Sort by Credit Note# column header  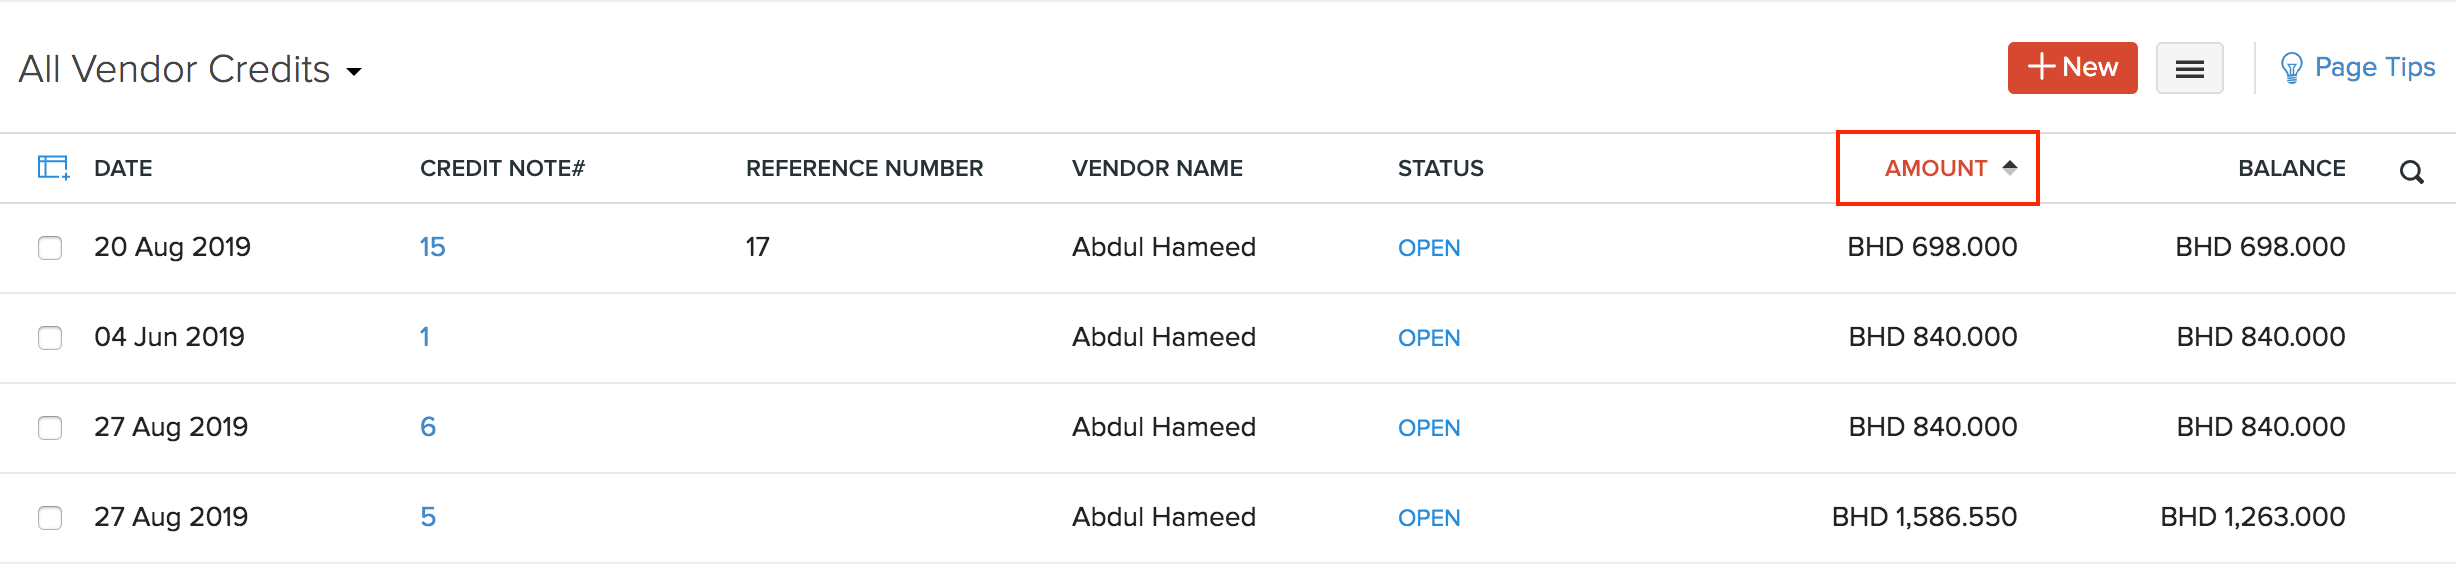tap(502, 168)
